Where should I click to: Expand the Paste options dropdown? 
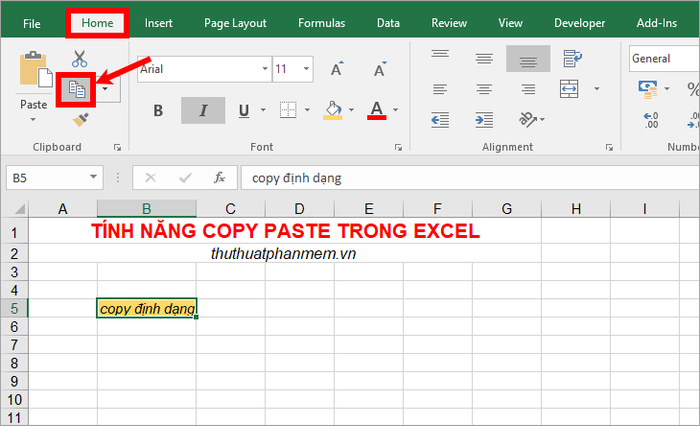(x=33, y=120)
